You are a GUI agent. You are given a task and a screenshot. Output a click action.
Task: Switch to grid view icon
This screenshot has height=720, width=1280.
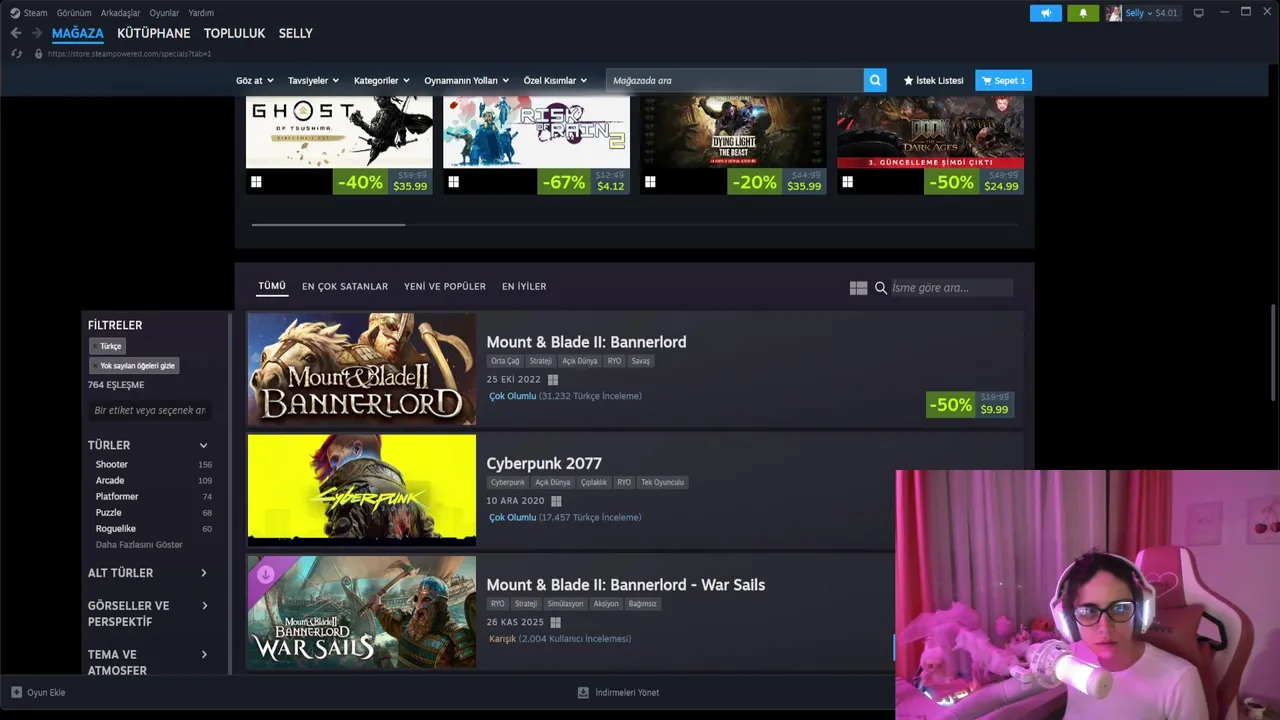coord(858,288)
